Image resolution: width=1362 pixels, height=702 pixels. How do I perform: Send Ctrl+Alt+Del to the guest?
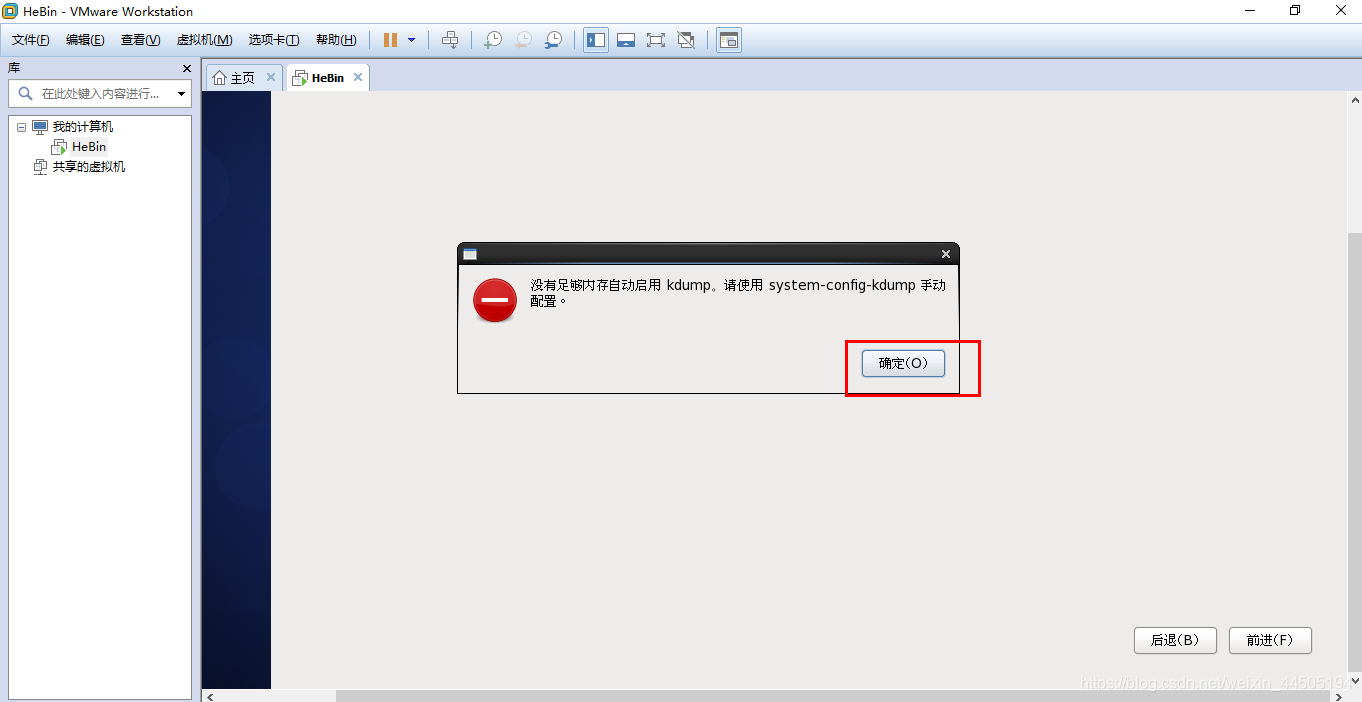point(450,40)
